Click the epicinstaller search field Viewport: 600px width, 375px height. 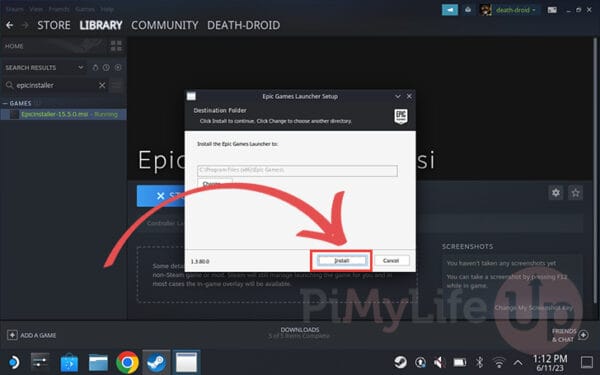[55, 85]
